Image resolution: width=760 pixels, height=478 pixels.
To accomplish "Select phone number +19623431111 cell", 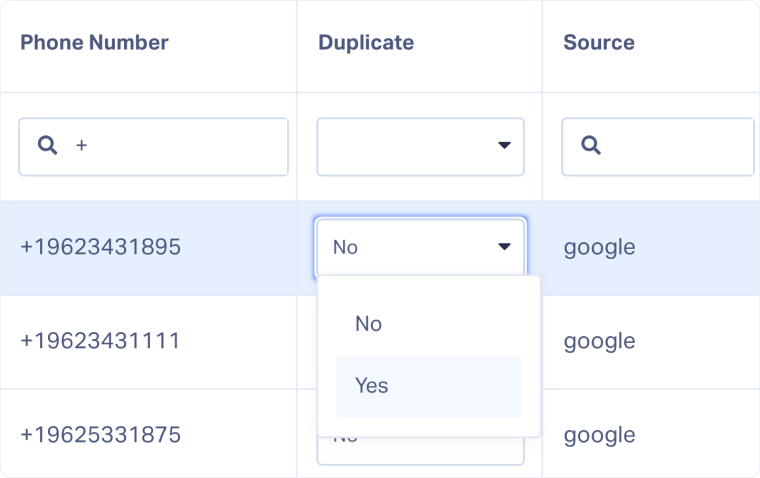I will coord(100,341).
